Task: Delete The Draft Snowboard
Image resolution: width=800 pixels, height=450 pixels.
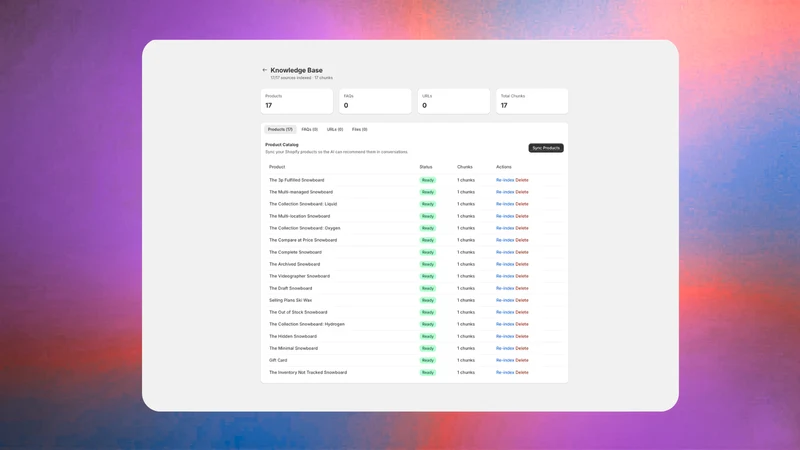Action: tap(522, 288)
